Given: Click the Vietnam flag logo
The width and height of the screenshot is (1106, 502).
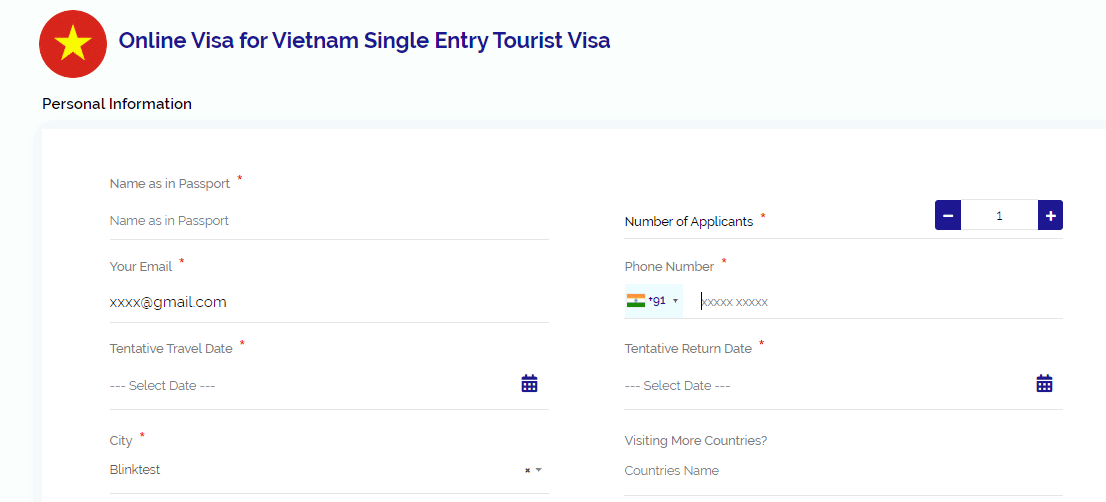Looking at the screenshot, I should tap(72, 43).
